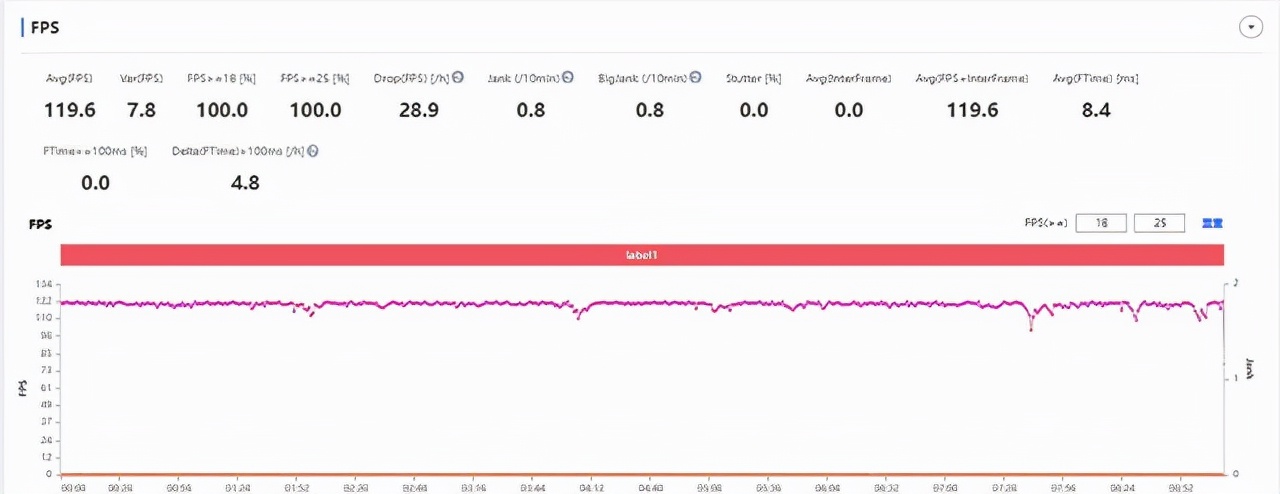Image resolution: width=1280 pixels, height=494 pixels.
Task: Click the blue compare icon beside threshold fields
Action: 1212,223
